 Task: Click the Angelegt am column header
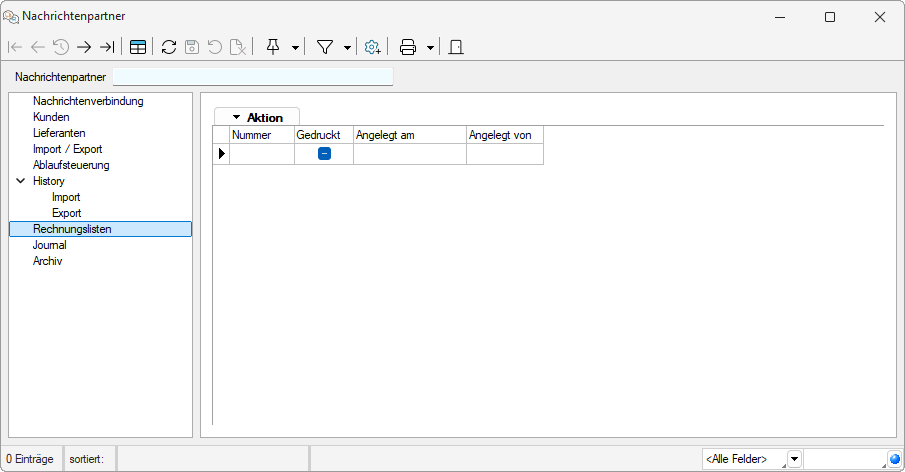[409, 135]
